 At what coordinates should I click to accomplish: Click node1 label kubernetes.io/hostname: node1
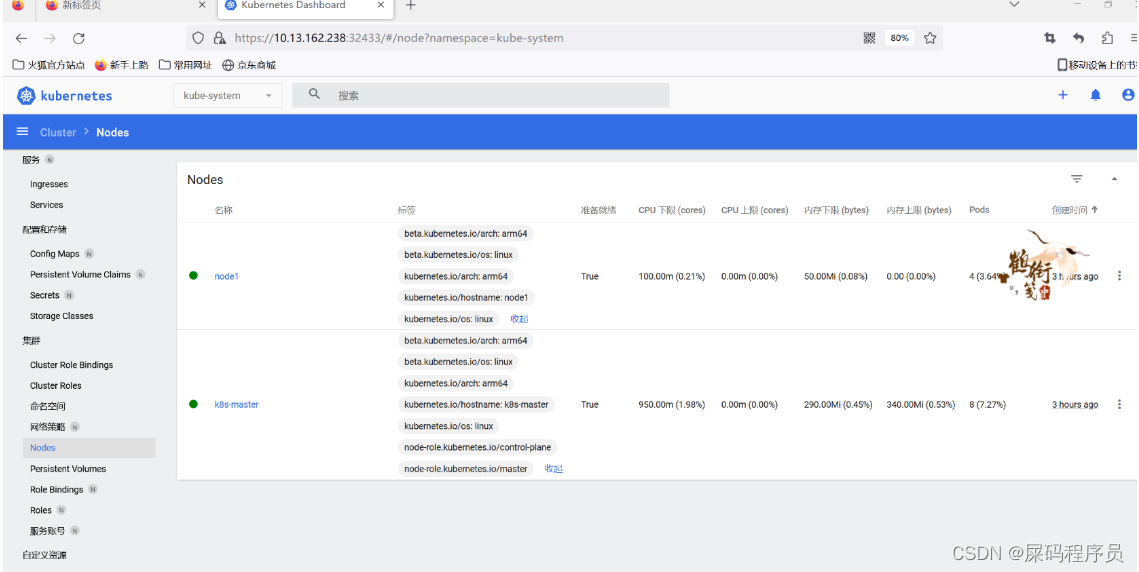click(466, 297)
